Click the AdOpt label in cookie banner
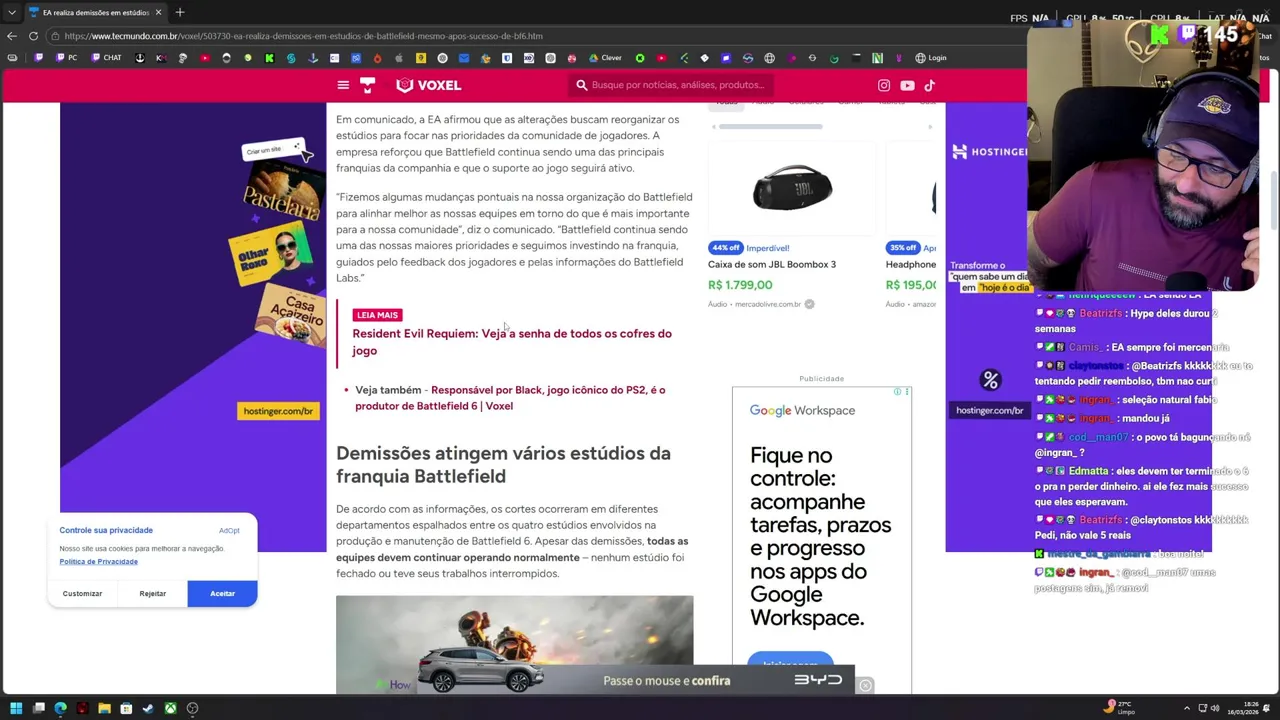1280x720 pixels. 229,530
